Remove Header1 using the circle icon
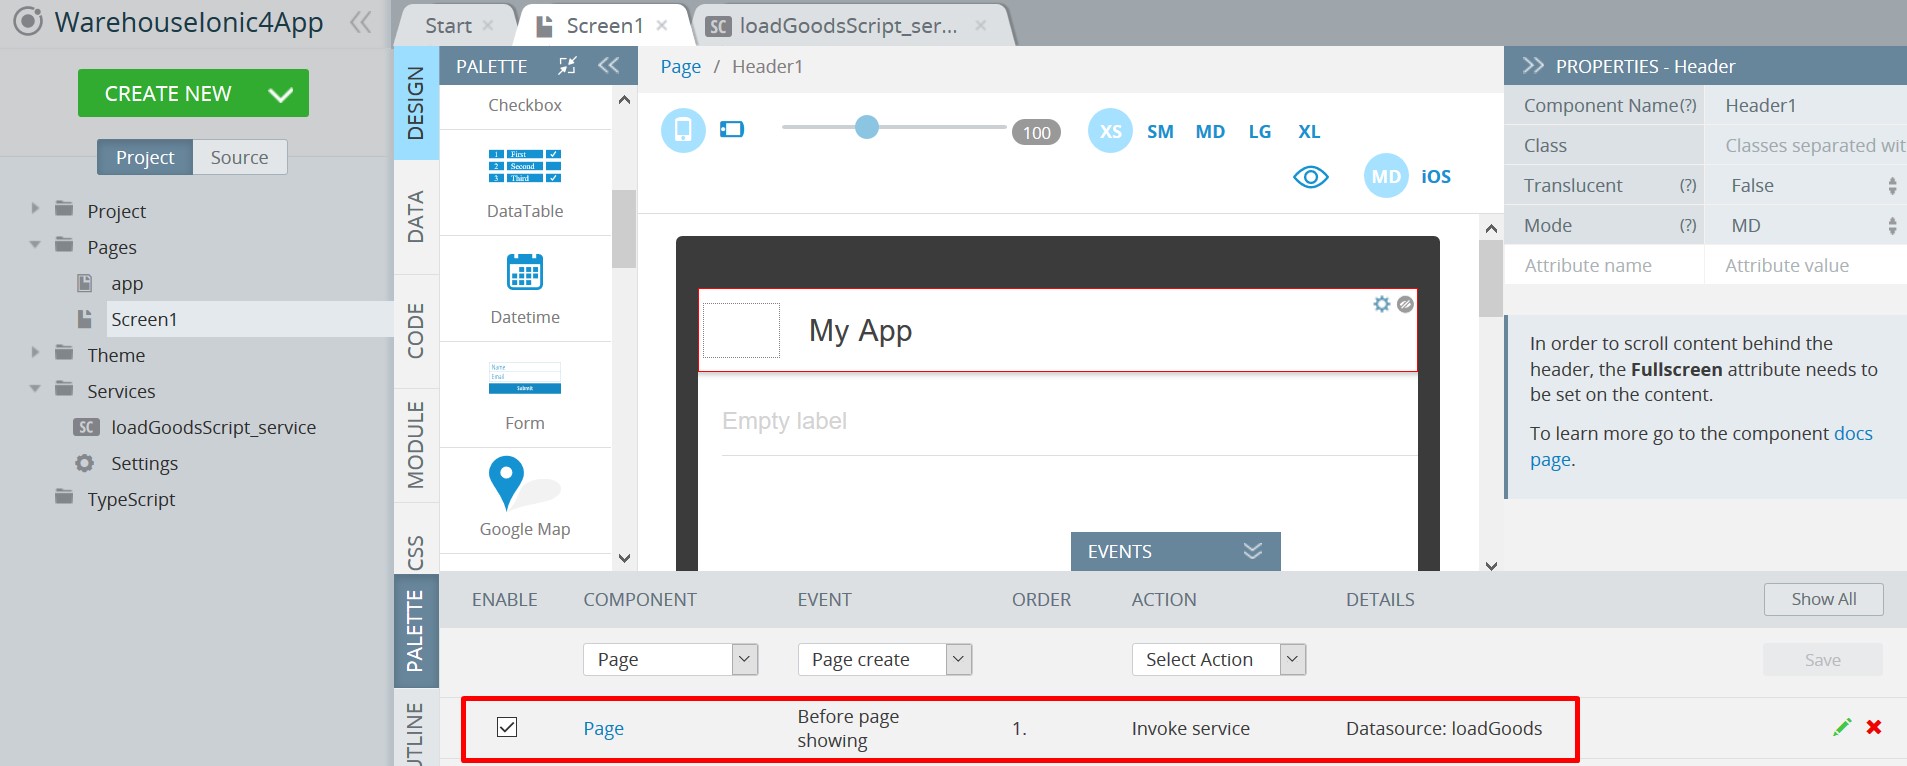The height and width of the screenshot is (766, 1907). (x=1405, y=304)
